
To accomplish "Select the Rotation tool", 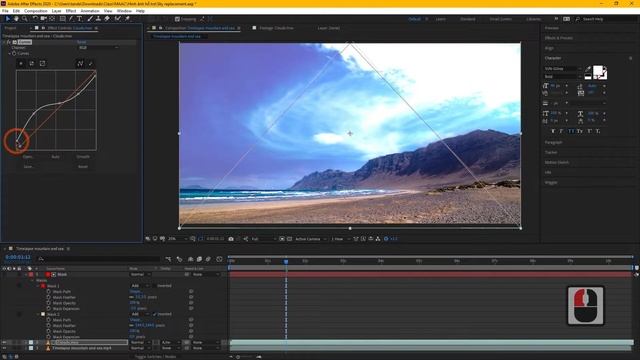I will coord(35,19).
